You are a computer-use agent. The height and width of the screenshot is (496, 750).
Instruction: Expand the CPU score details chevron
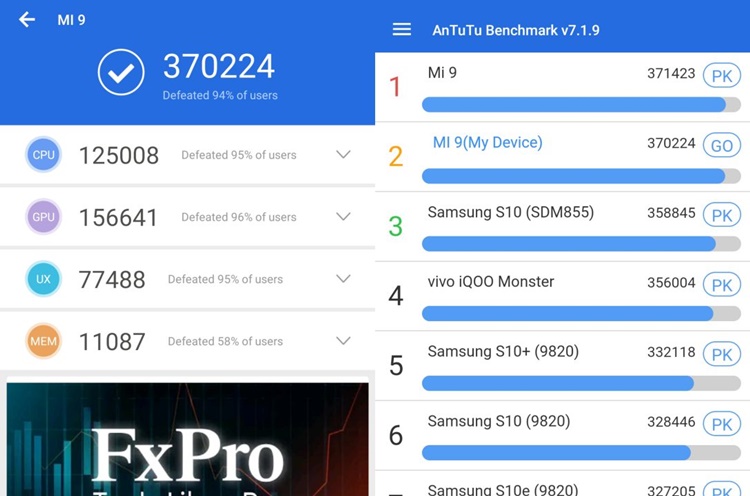tap(343, 154)
